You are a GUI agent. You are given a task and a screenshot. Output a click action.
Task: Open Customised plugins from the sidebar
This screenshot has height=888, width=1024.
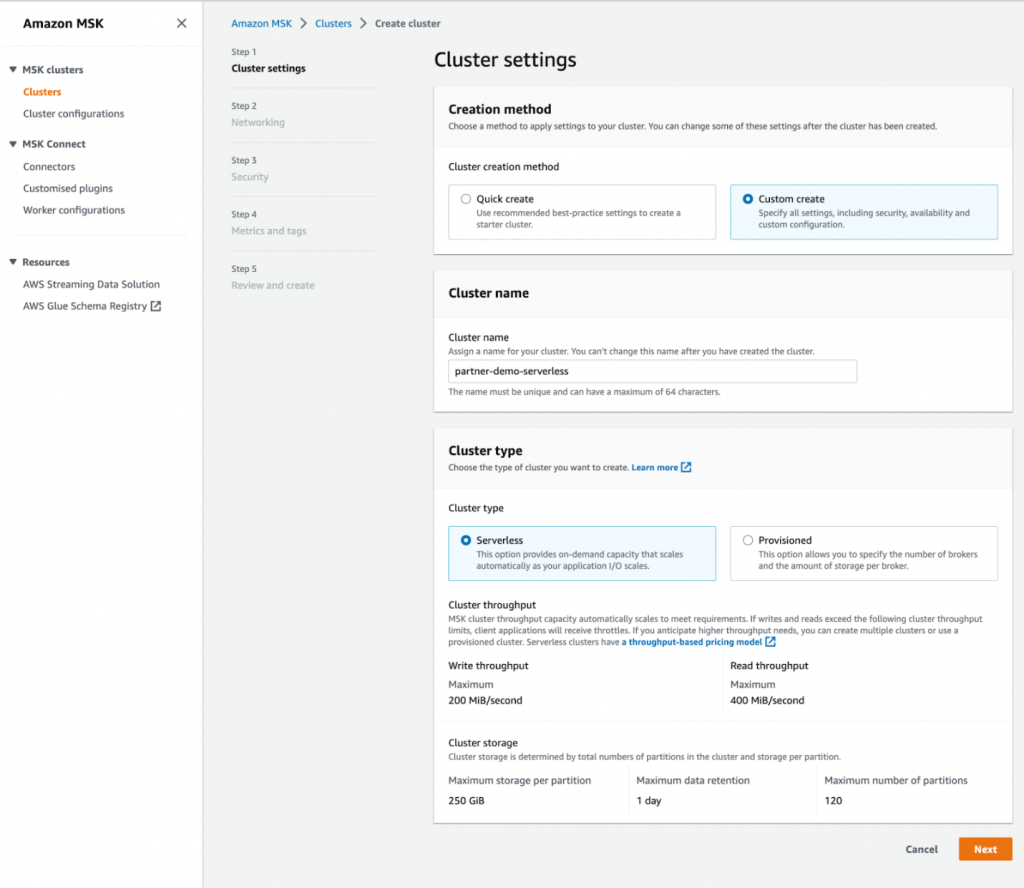(x=69, y=188)
